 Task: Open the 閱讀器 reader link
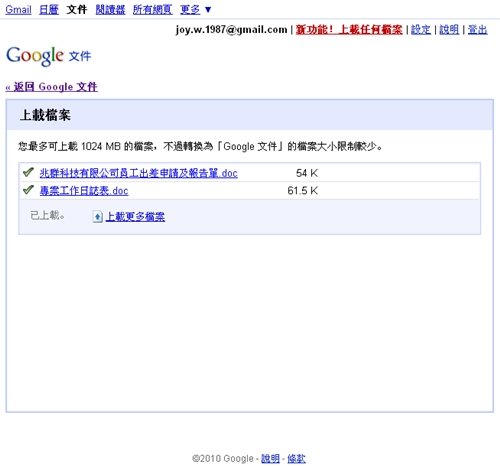[110, 10]
